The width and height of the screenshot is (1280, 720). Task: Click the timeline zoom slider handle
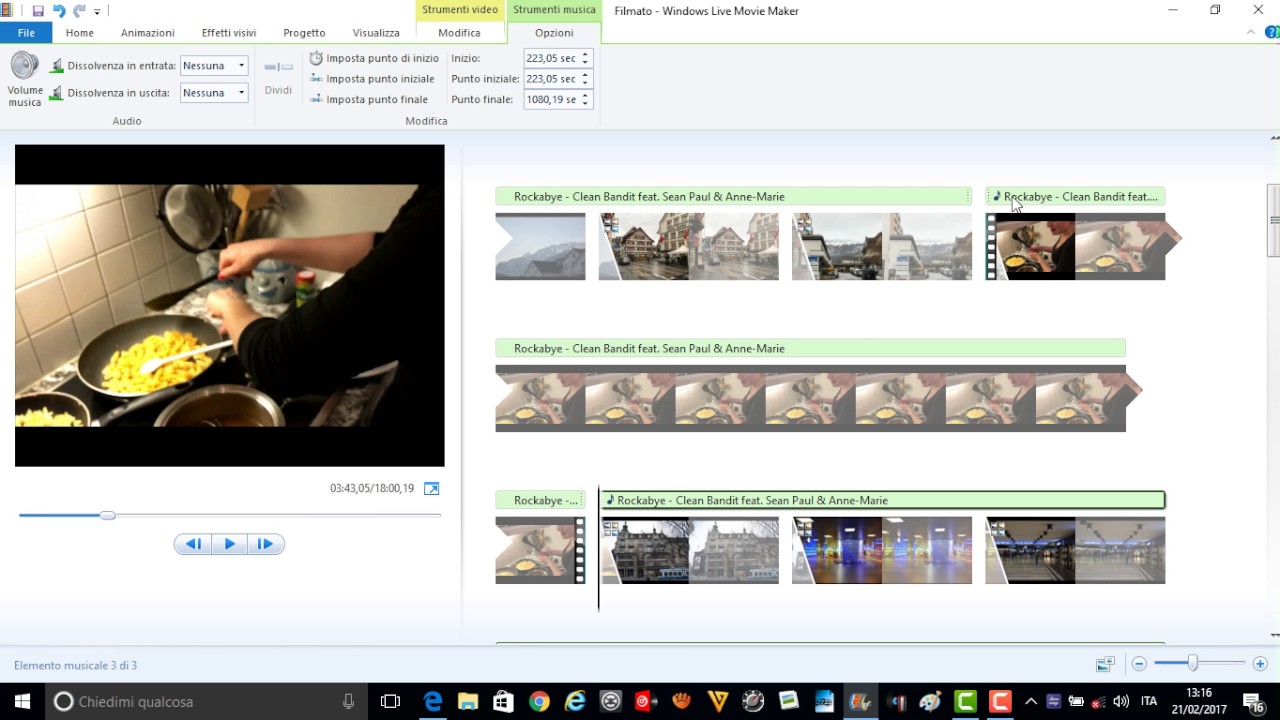point(1192,664)
